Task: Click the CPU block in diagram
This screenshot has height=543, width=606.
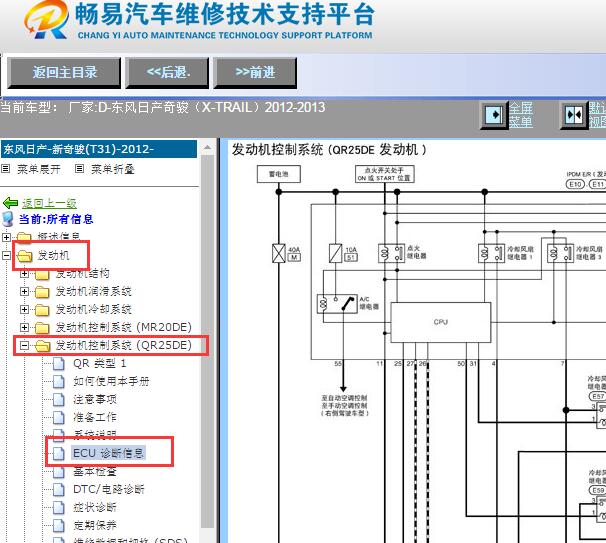Action: click(441, 322)
